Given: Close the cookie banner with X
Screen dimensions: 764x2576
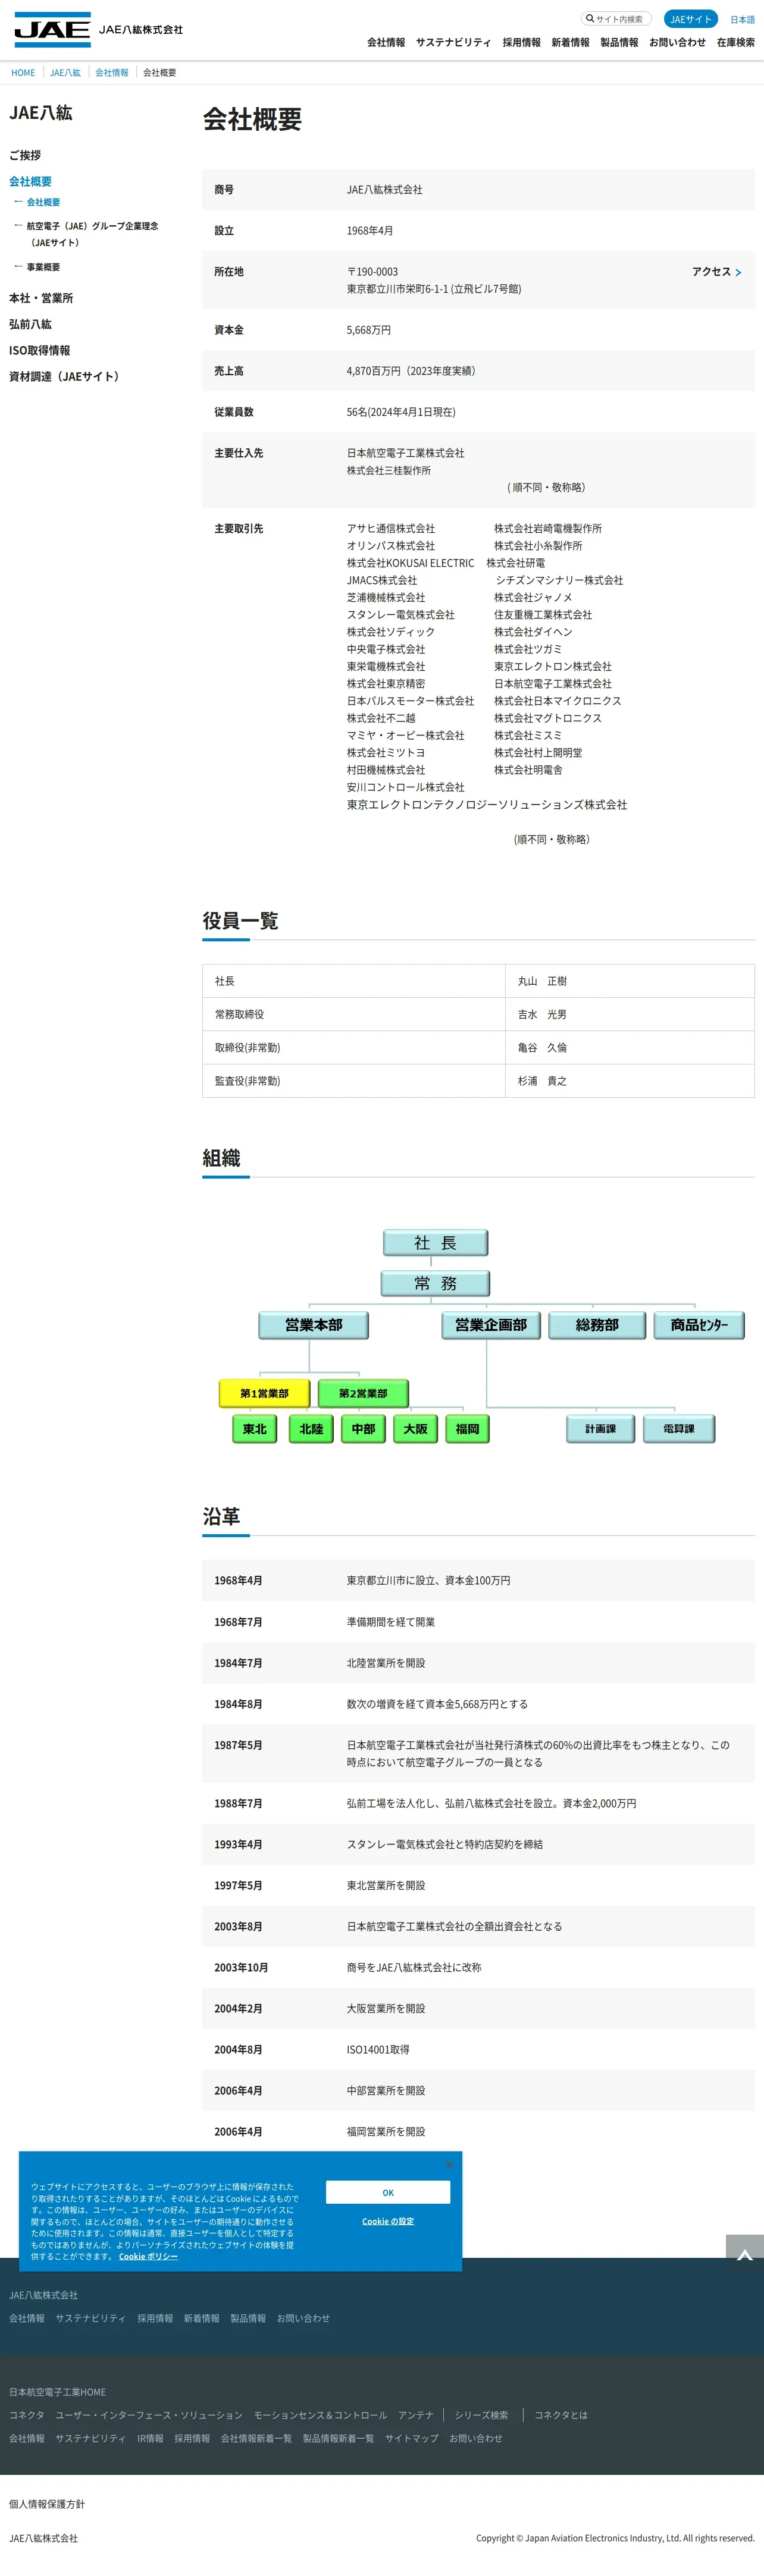Looking at the screenshot, I should [x=450, y=2165].
